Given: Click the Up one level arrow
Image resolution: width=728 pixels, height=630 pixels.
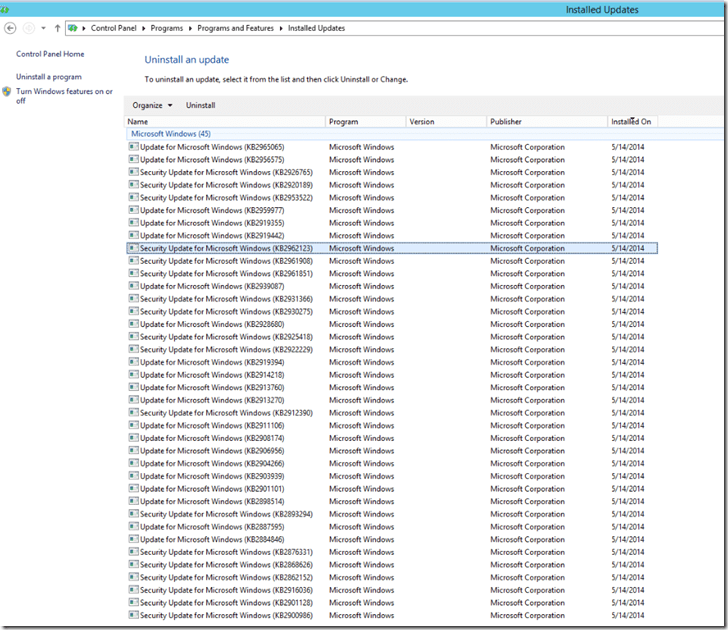Looking at the screenshot, I should pos(58,28).
